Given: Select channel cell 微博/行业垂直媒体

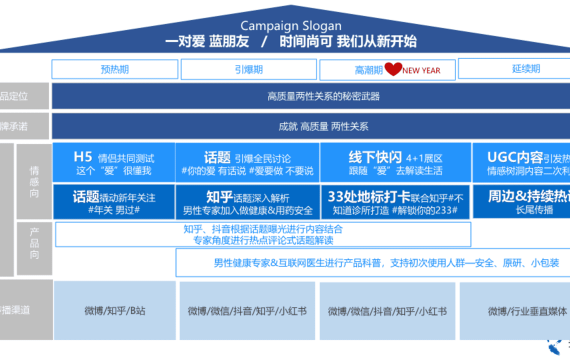Looking at the screenshot, I should [x=515, y=311].
